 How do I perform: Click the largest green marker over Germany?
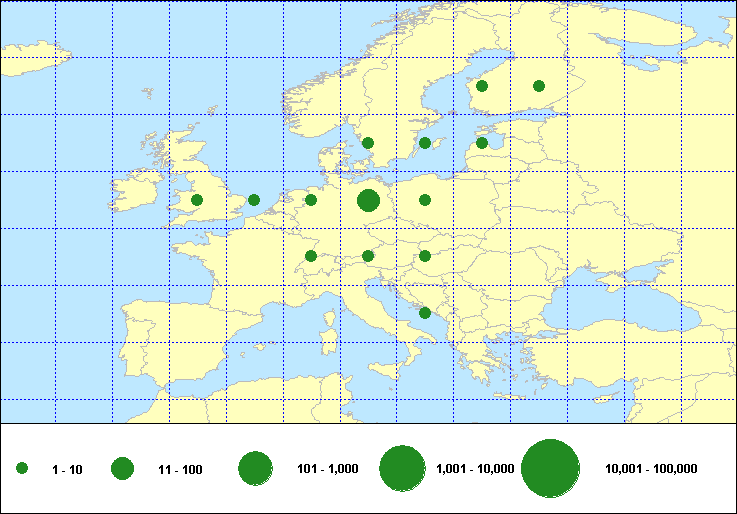(368, 200)
